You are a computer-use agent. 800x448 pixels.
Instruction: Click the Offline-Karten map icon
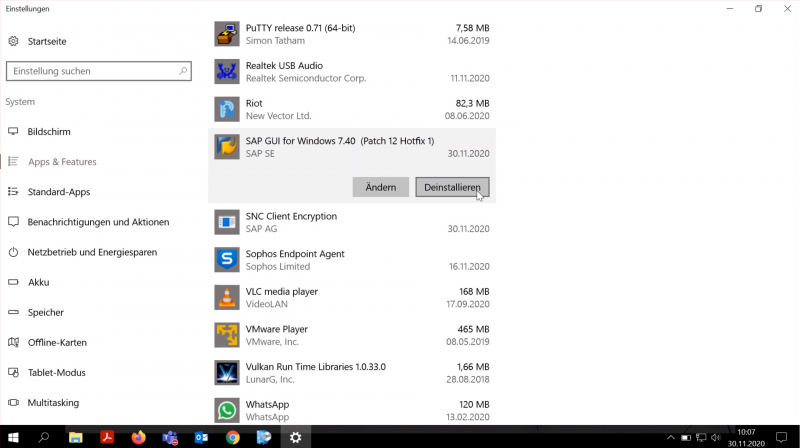(13, 342)
